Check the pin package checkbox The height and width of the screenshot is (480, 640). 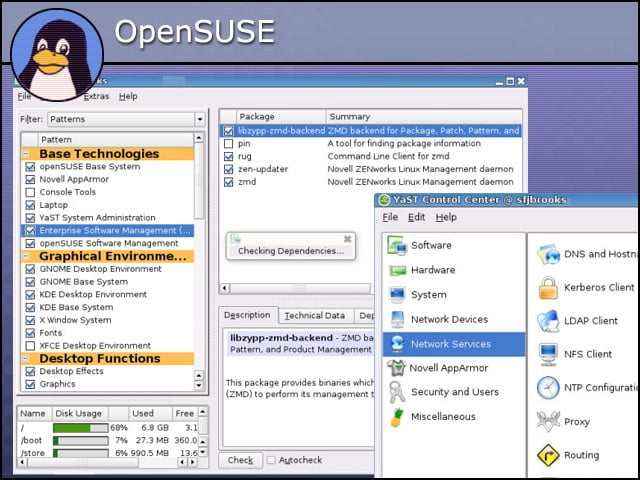[x=229, y=144]
